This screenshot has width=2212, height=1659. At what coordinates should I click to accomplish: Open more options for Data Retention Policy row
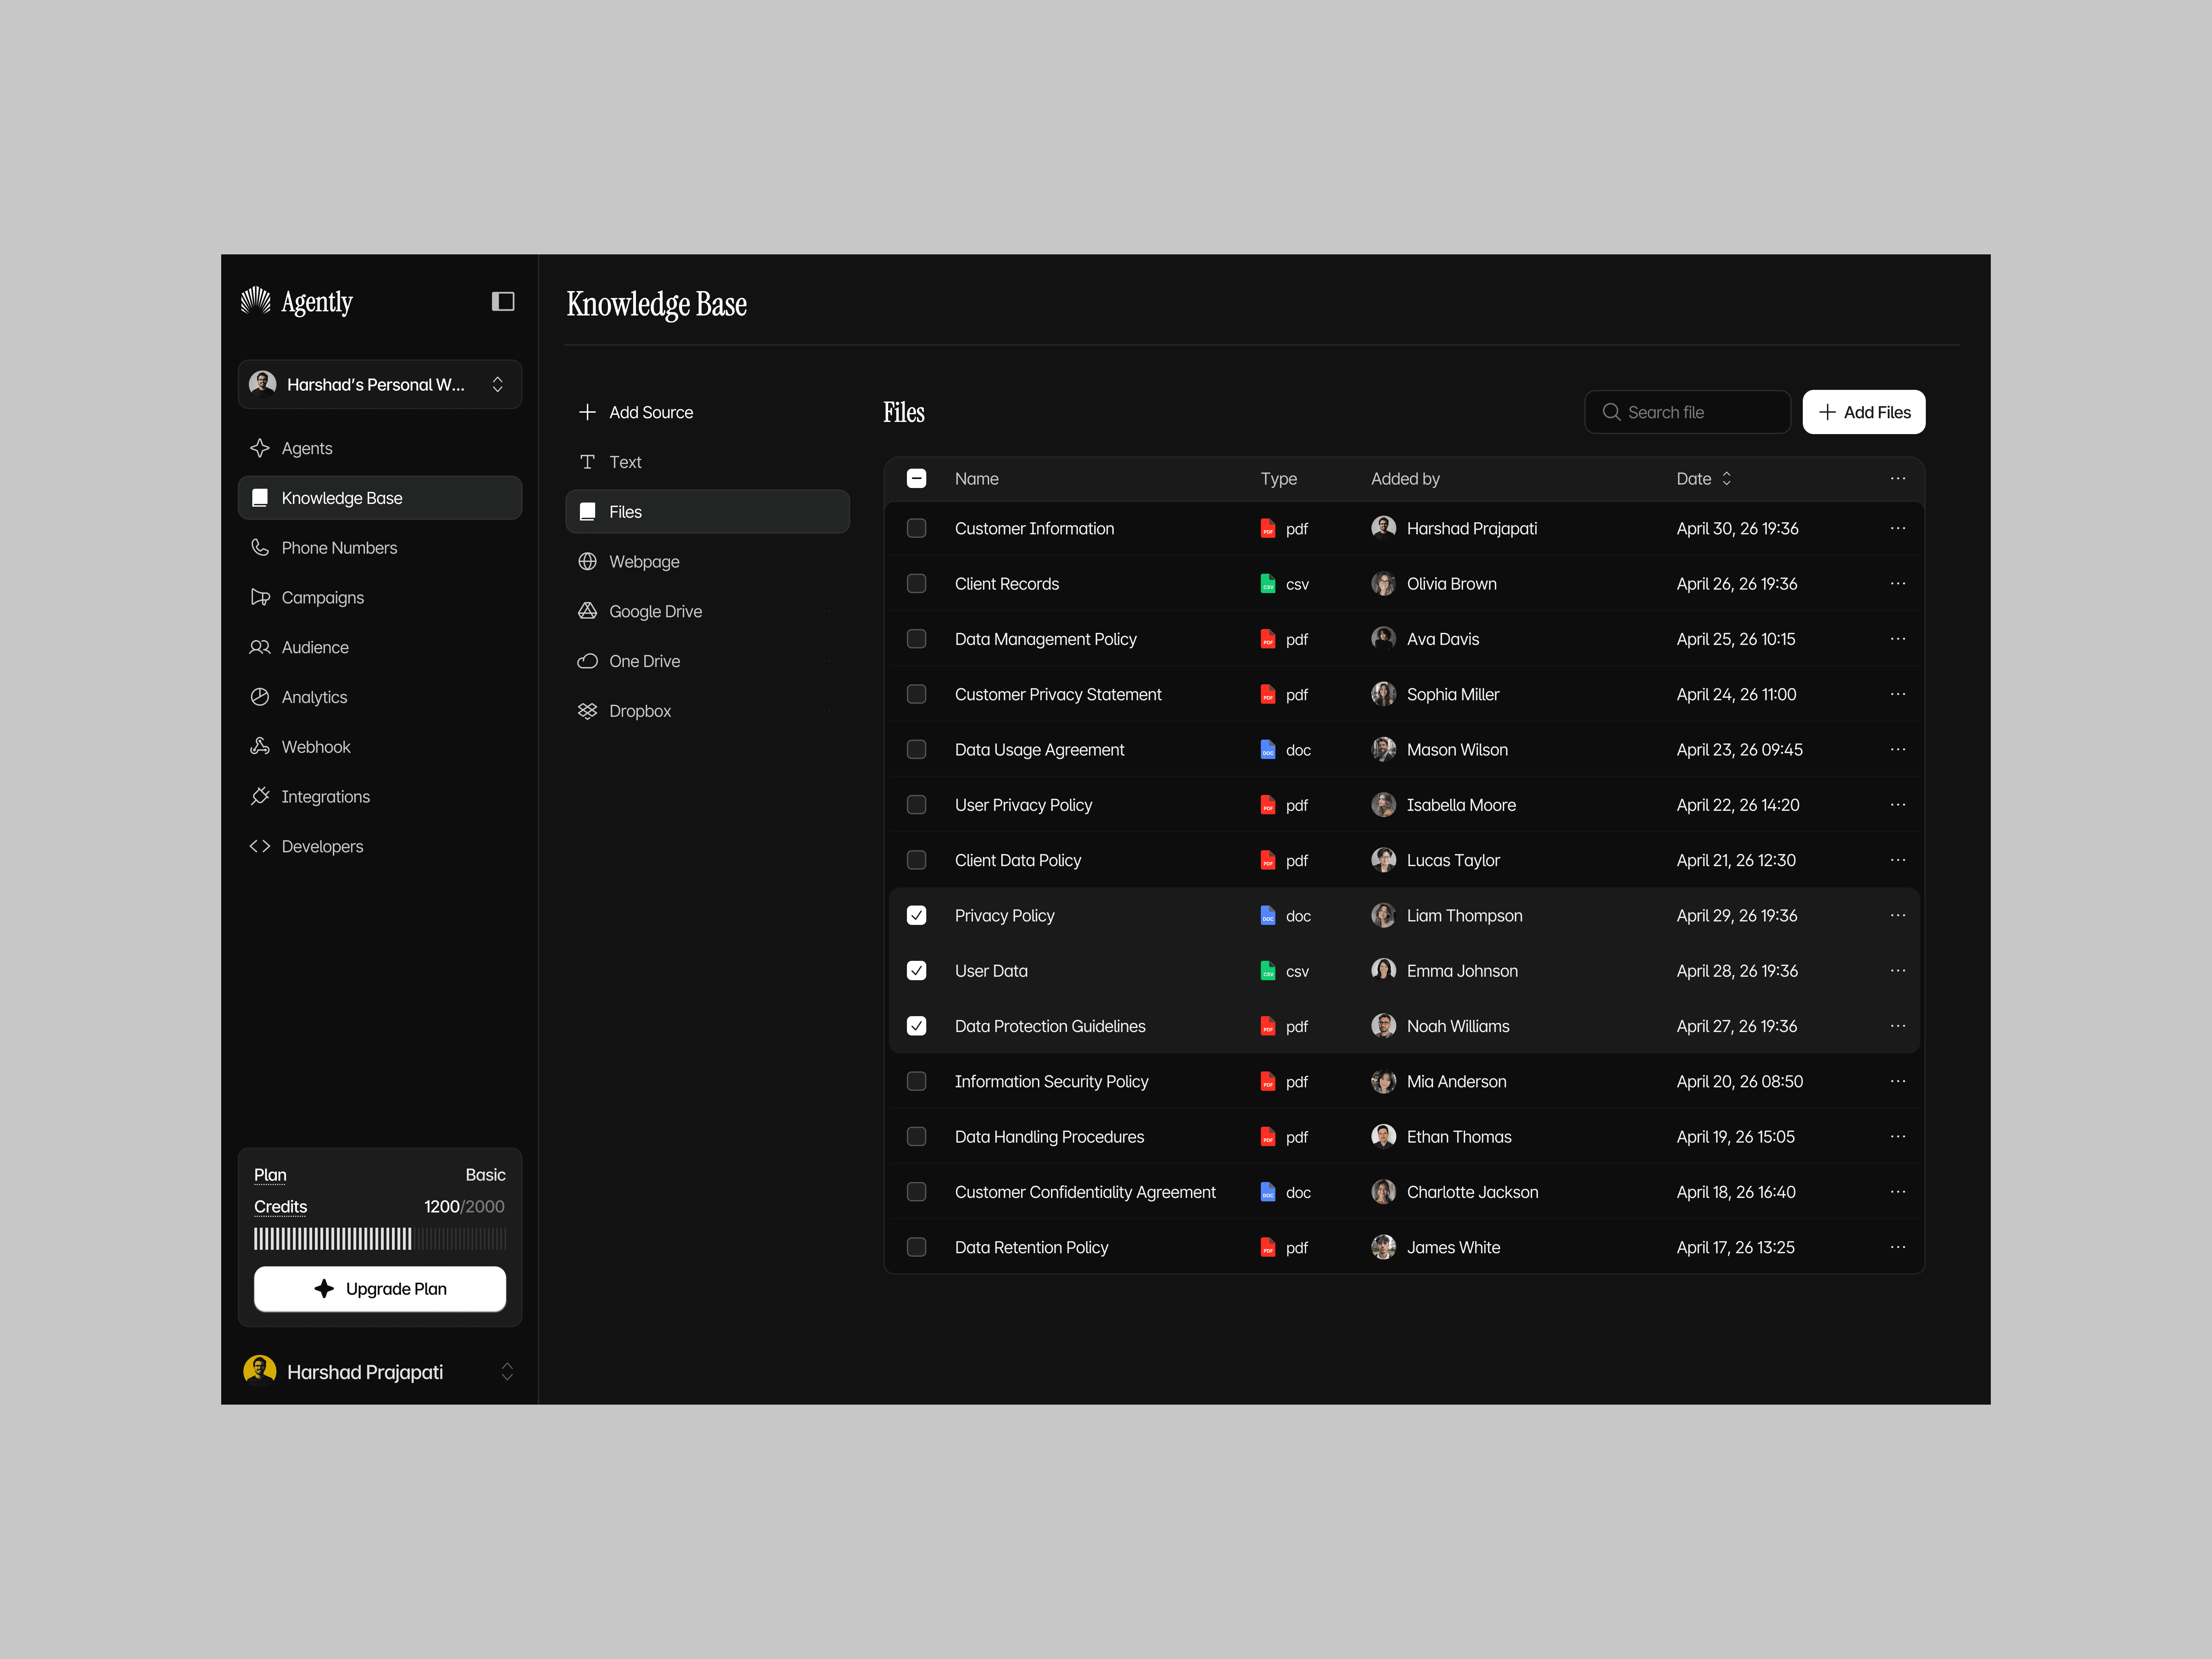[1898, 1247]
